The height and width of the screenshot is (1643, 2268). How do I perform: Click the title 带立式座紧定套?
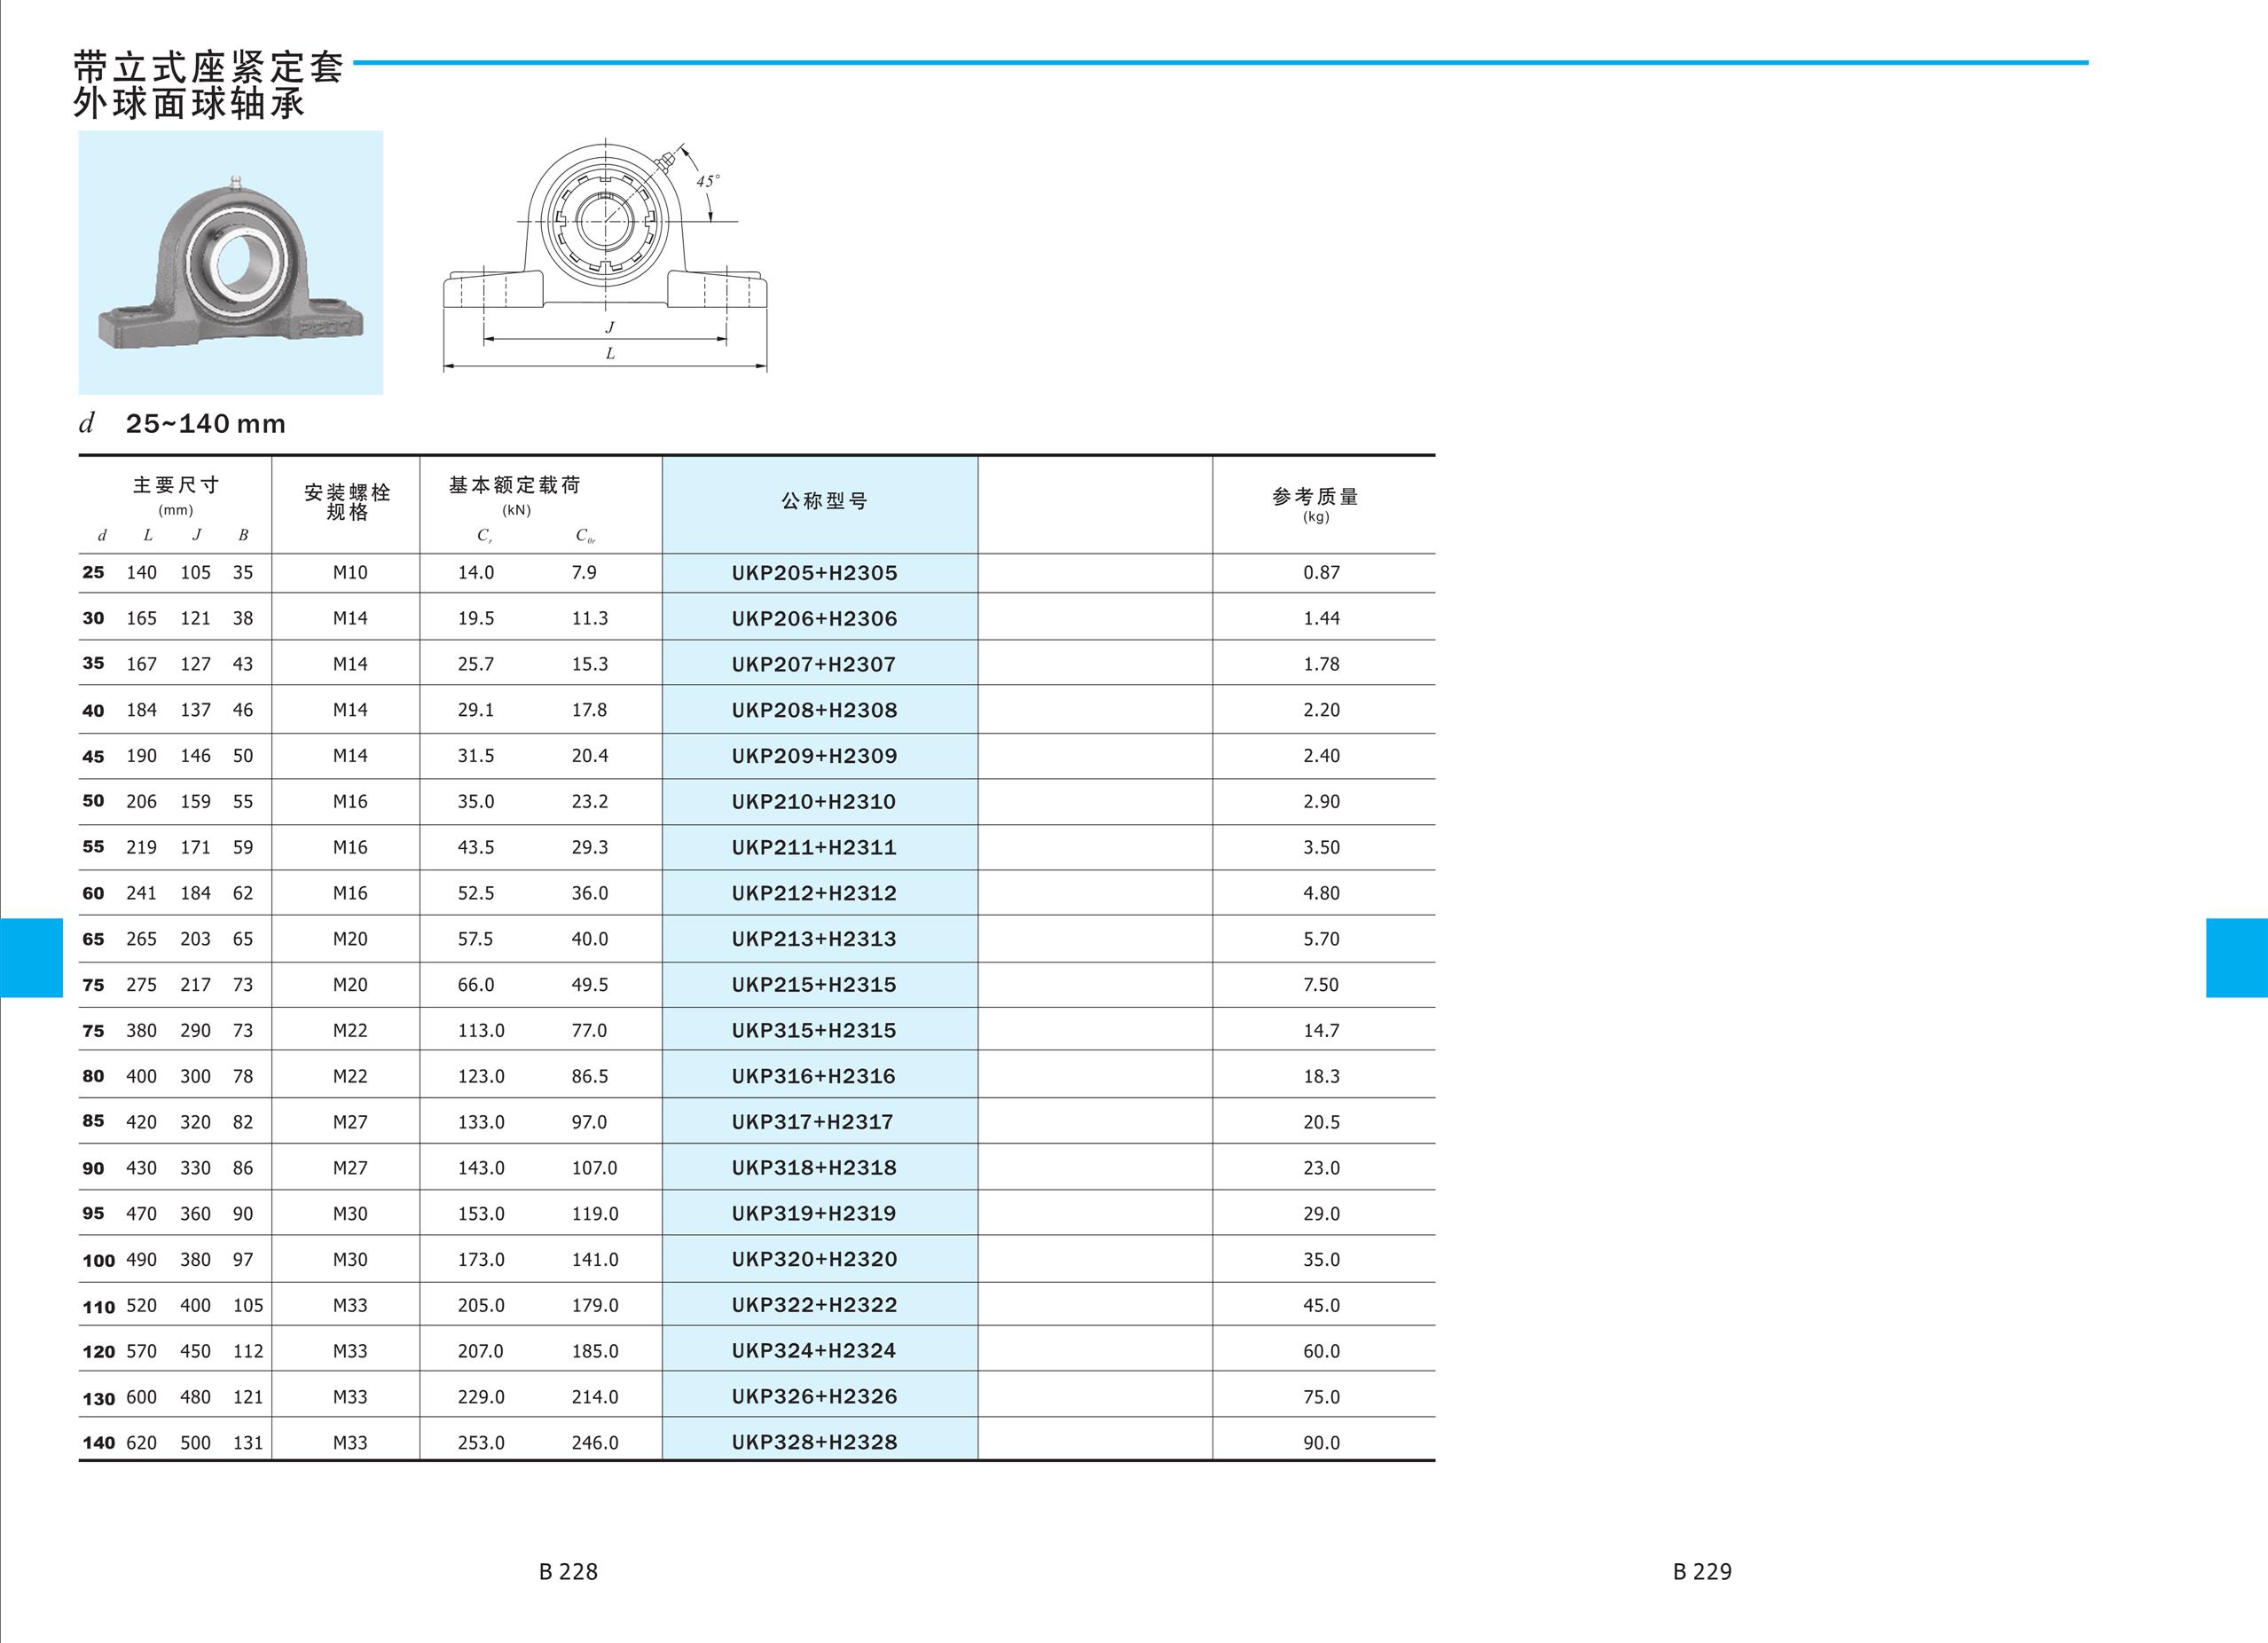[209, 68]
